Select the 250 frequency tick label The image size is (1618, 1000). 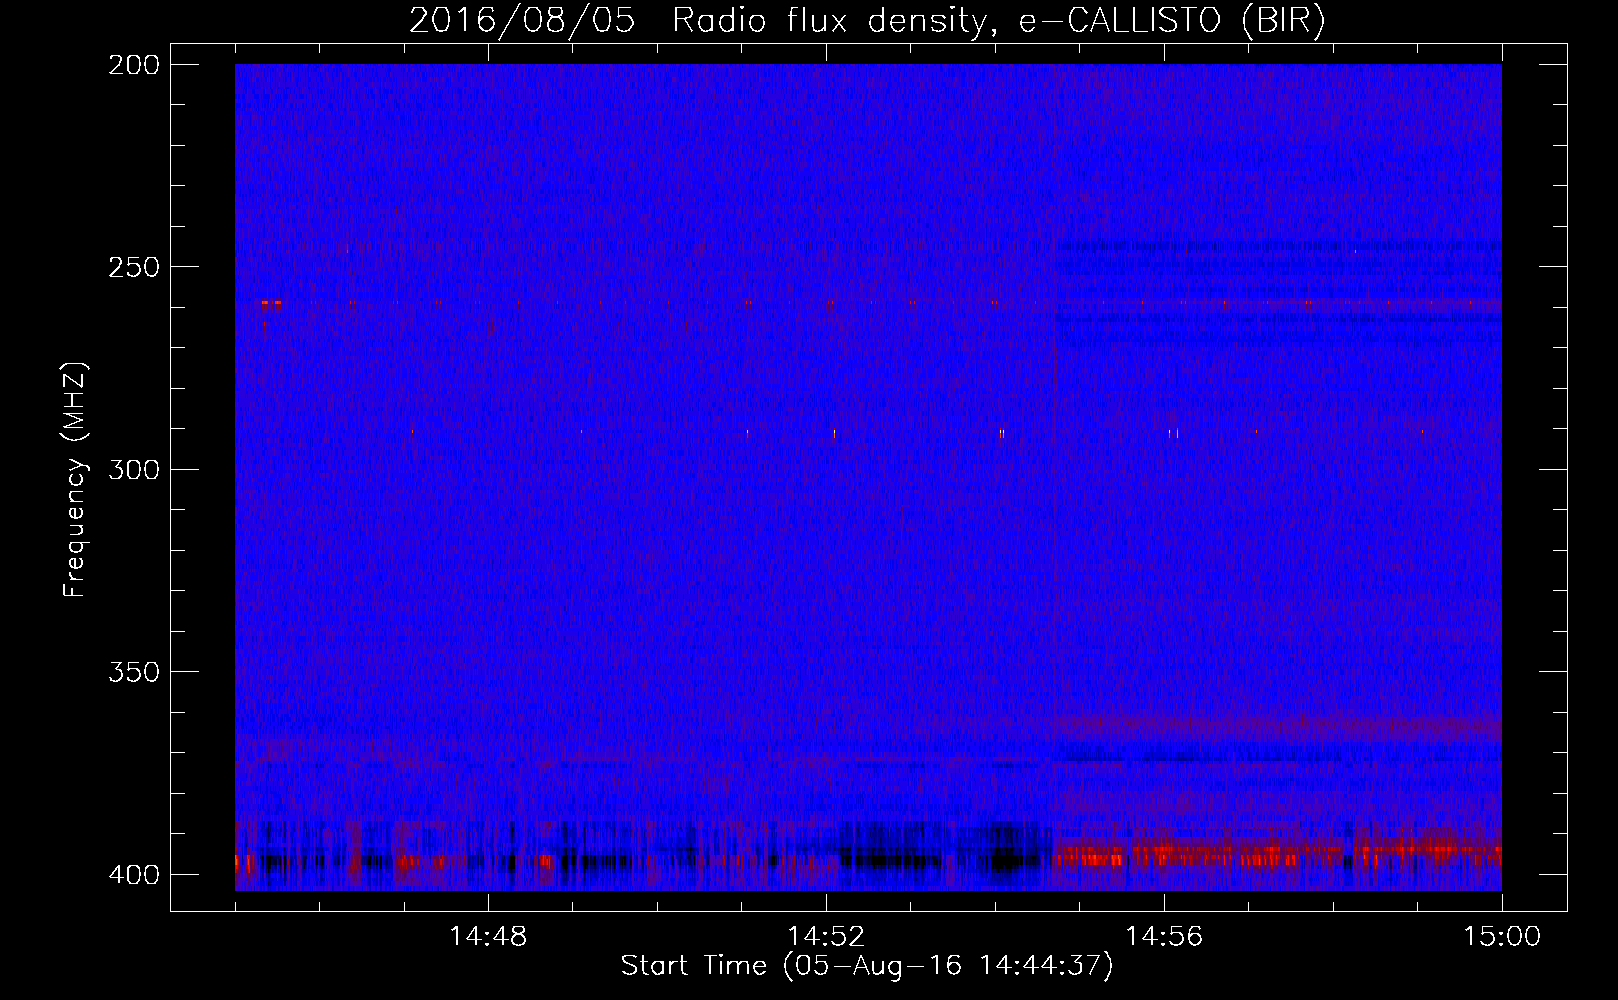click(133, 267)
